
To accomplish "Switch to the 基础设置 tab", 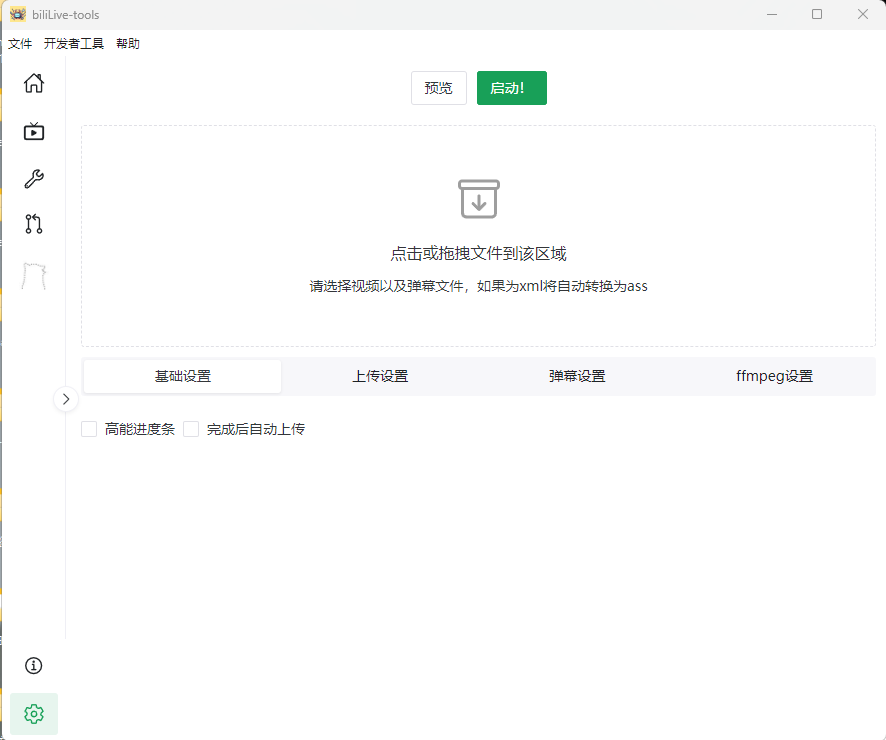I will (x=183, y=376).
